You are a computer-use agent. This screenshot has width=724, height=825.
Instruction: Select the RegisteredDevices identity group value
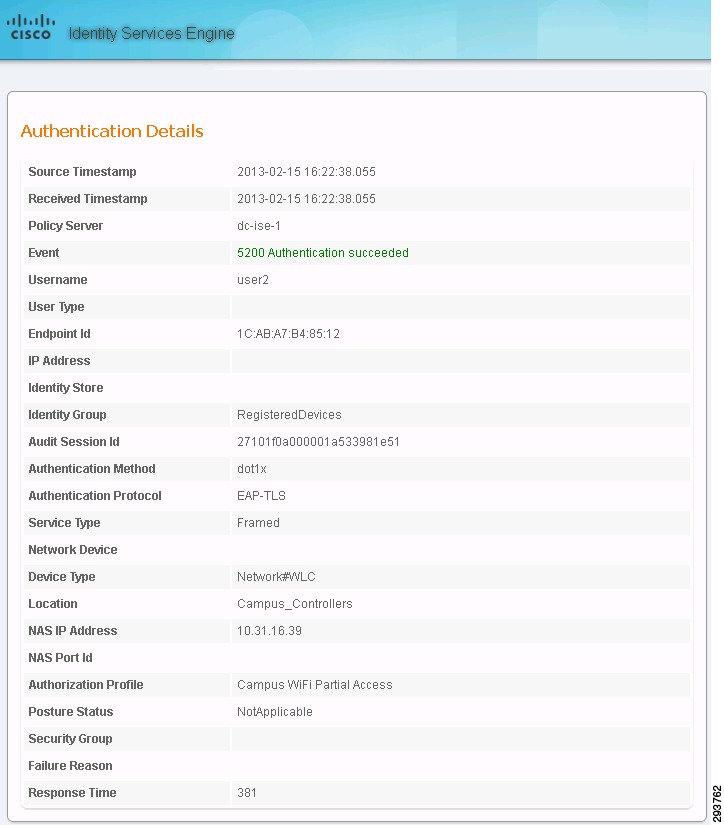[x=289, y=415]
